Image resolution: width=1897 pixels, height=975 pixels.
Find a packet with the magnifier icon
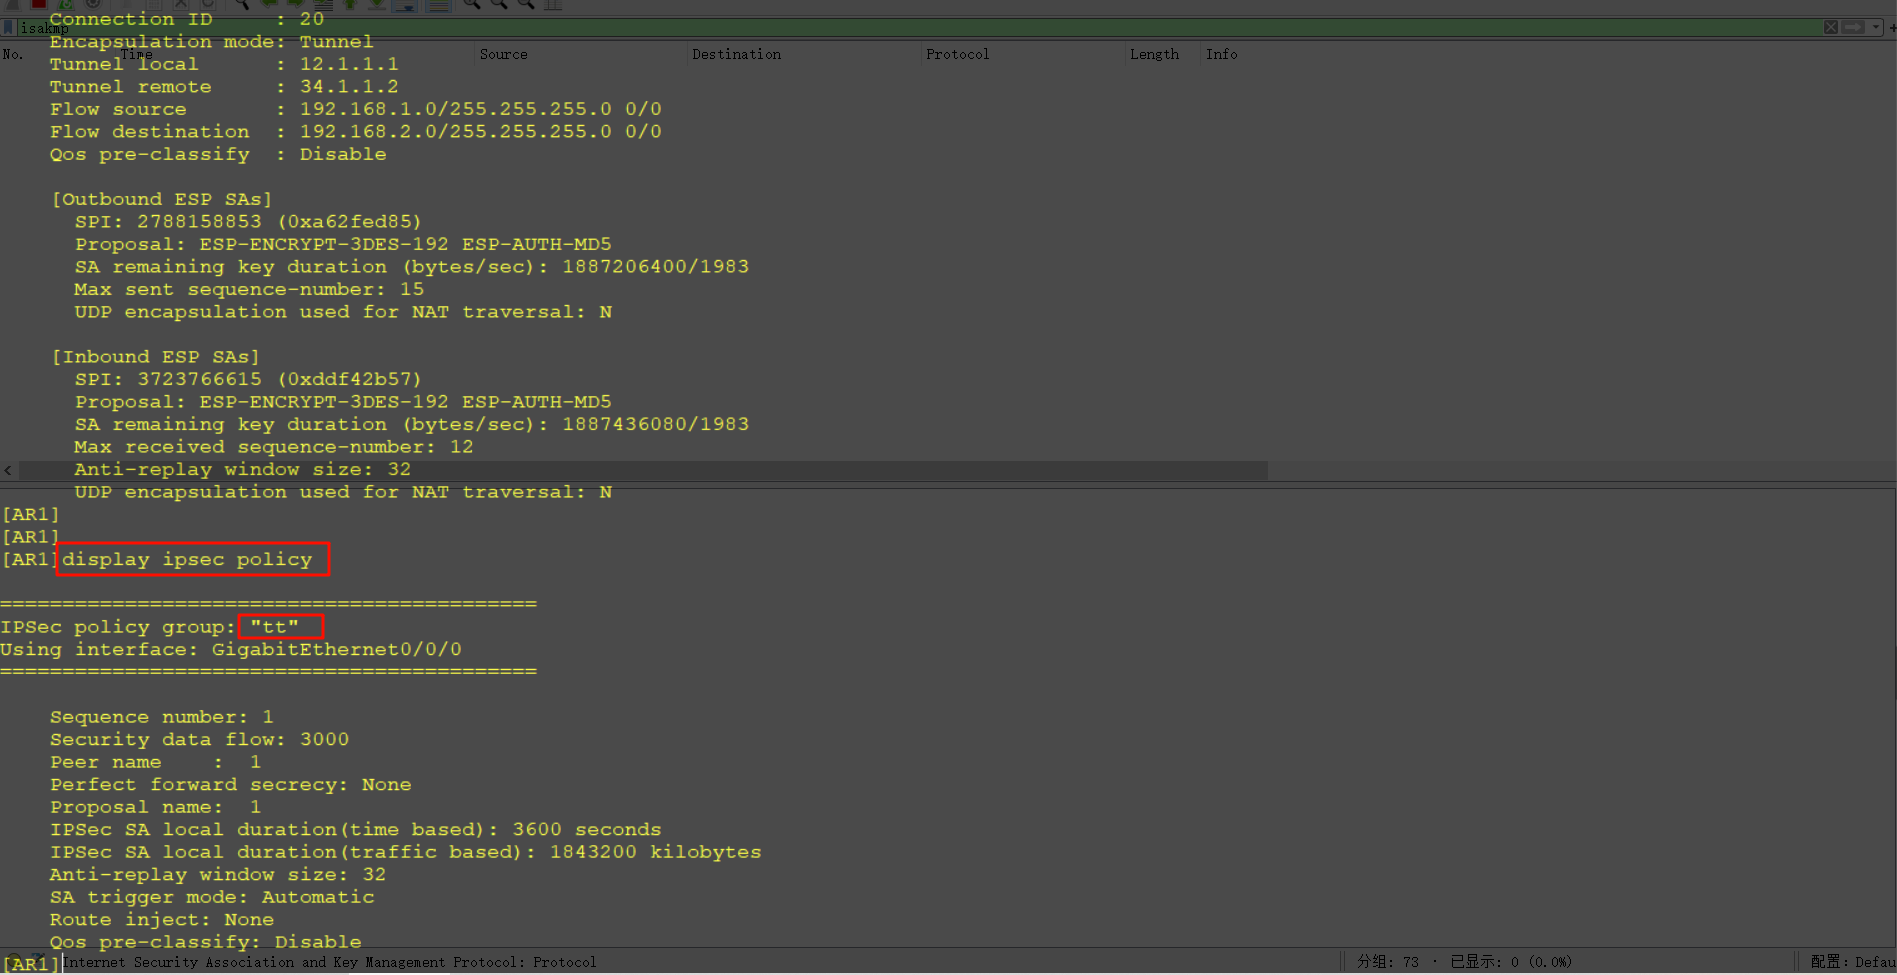click(x=242, y=5)
